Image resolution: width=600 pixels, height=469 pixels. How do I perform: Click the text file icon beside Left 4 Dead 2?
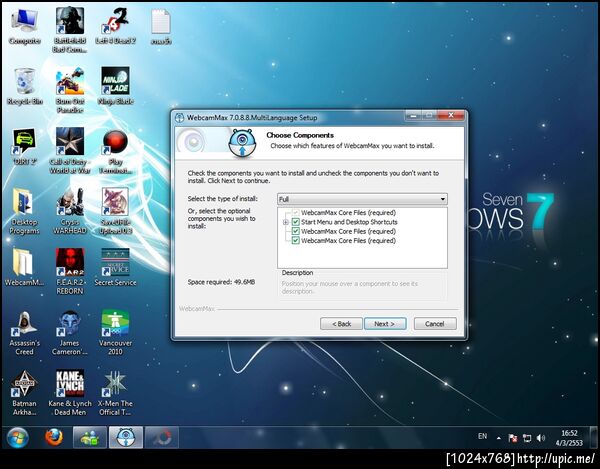point(161,27)
